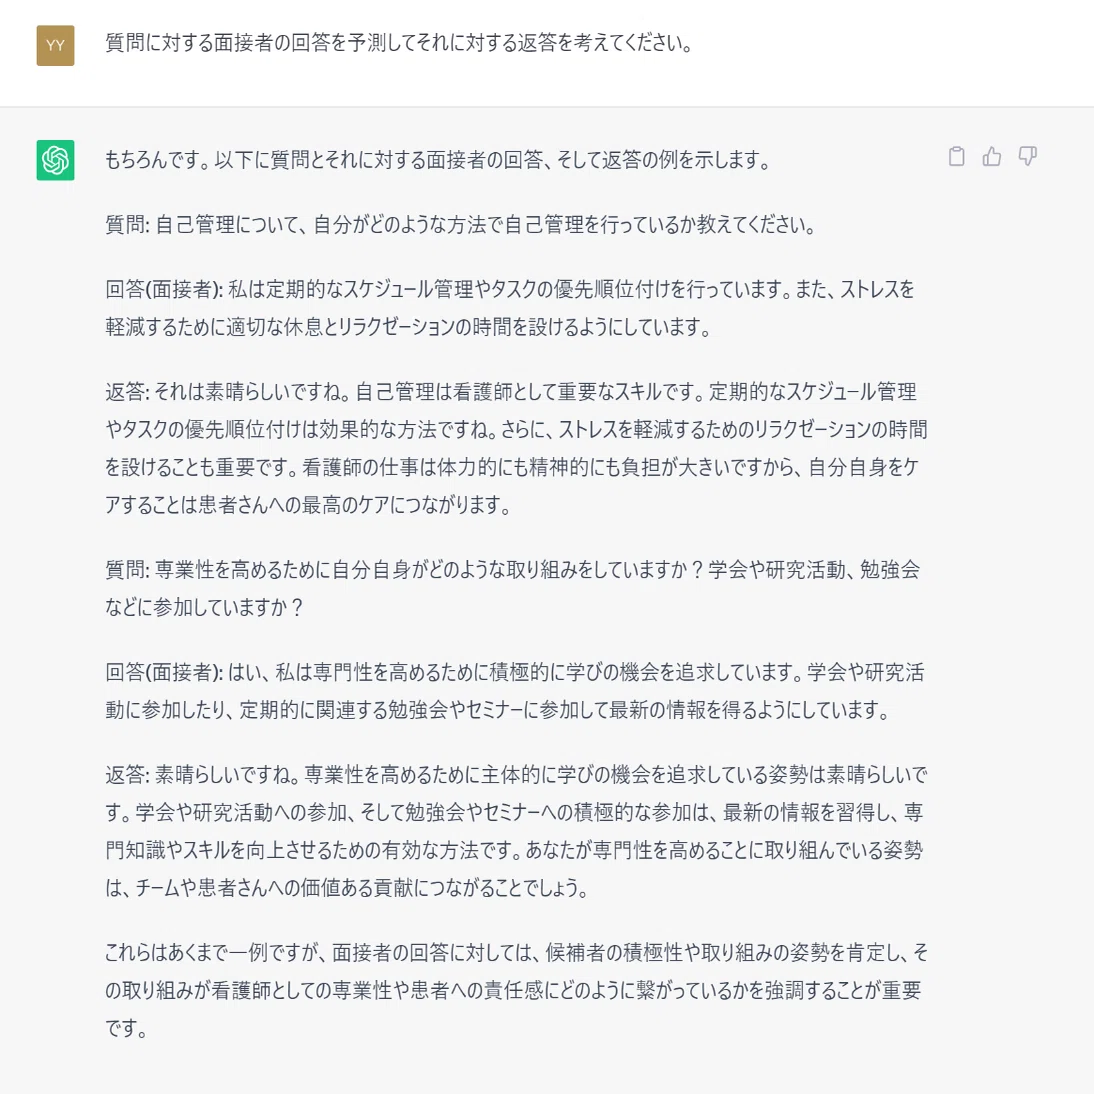Click the 返答: label before それは素晴らしい
Image resolution: width=1094 pixels, height=1094 pixels.
127,391
